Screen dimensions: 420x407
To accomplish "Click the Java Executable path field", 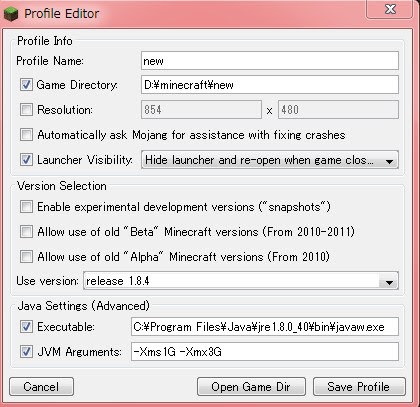I will (265, 327).
